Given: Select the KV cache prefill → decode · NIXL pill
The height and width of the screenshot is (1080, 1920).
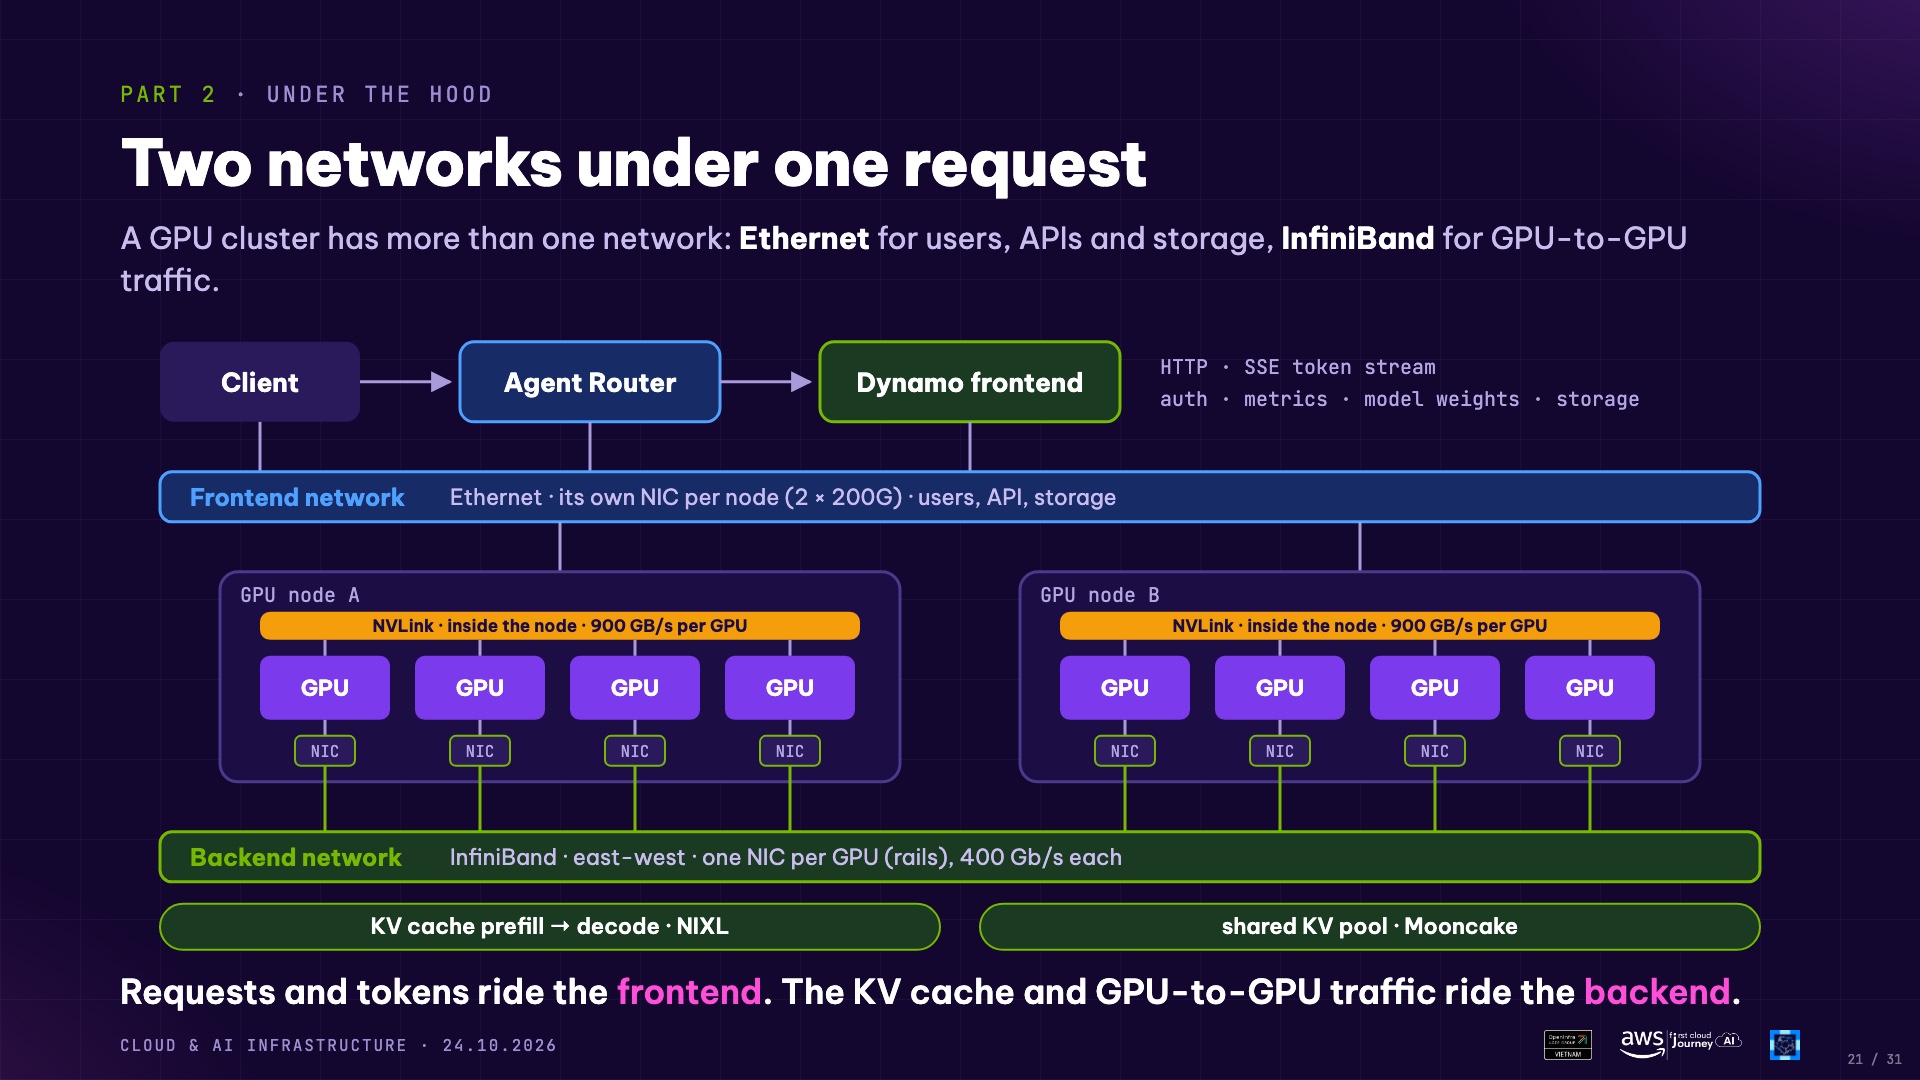Looking at the screenshot, I should pos(550,927).
